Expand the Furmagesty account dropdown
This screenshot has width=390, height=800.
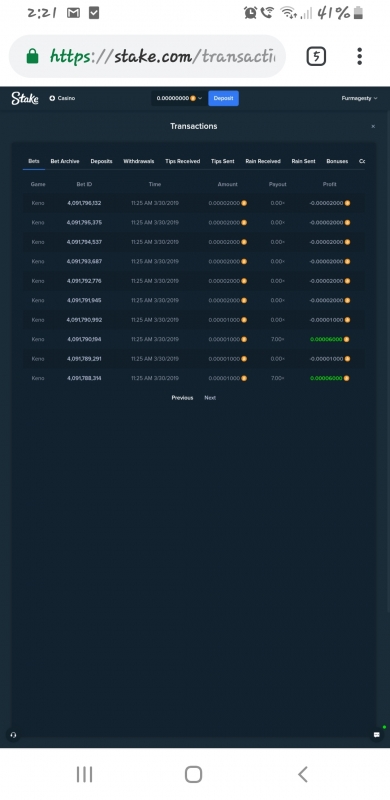click(359, 98)
